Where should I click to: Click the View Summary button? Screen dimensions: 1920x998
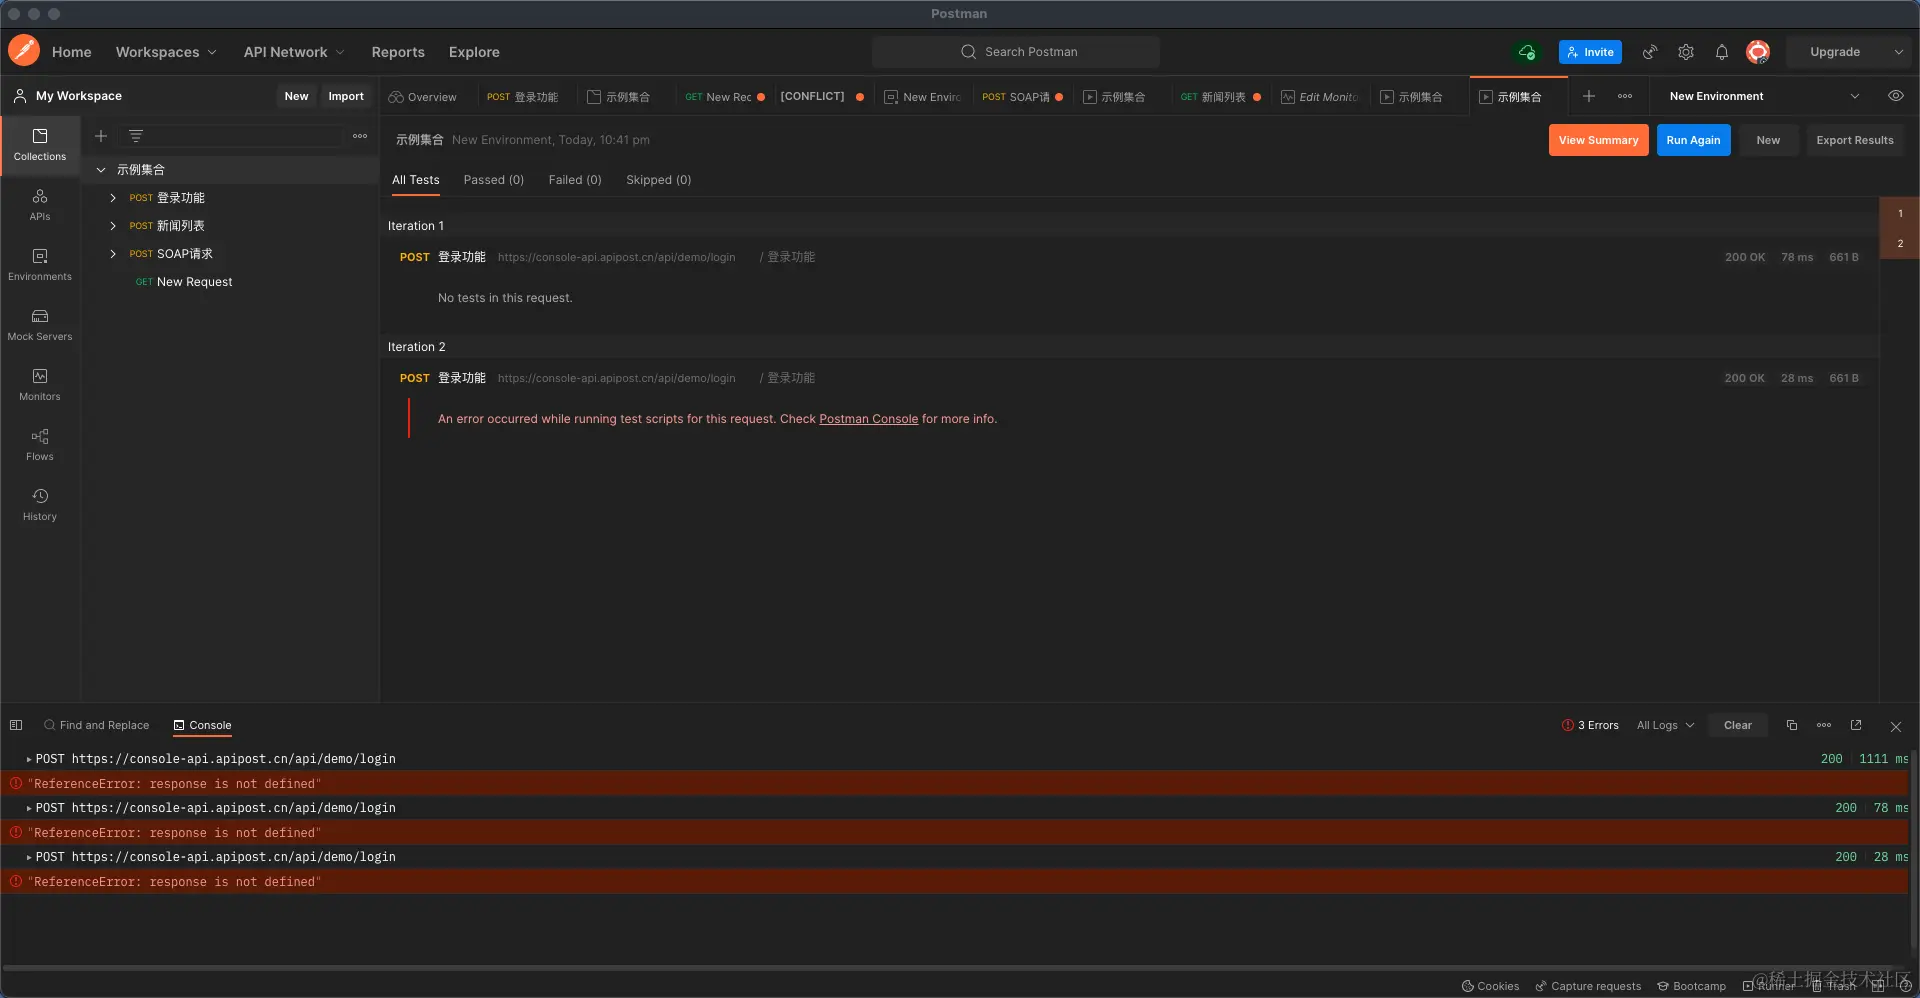coord(1598,140)
